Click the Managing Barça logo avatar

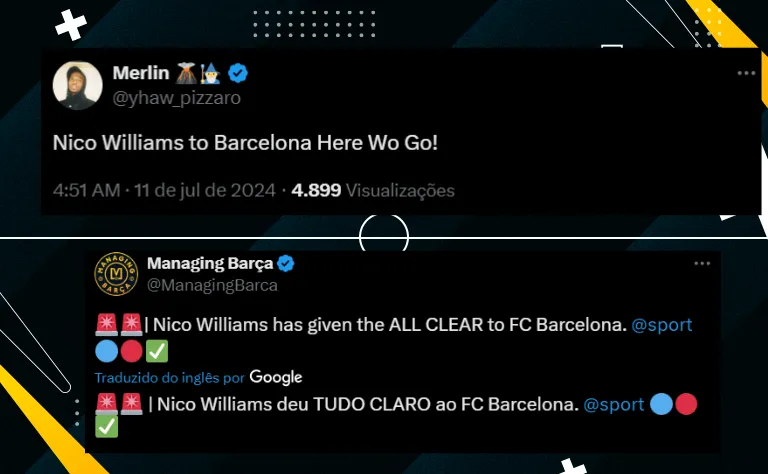click(x=116, y=274)
